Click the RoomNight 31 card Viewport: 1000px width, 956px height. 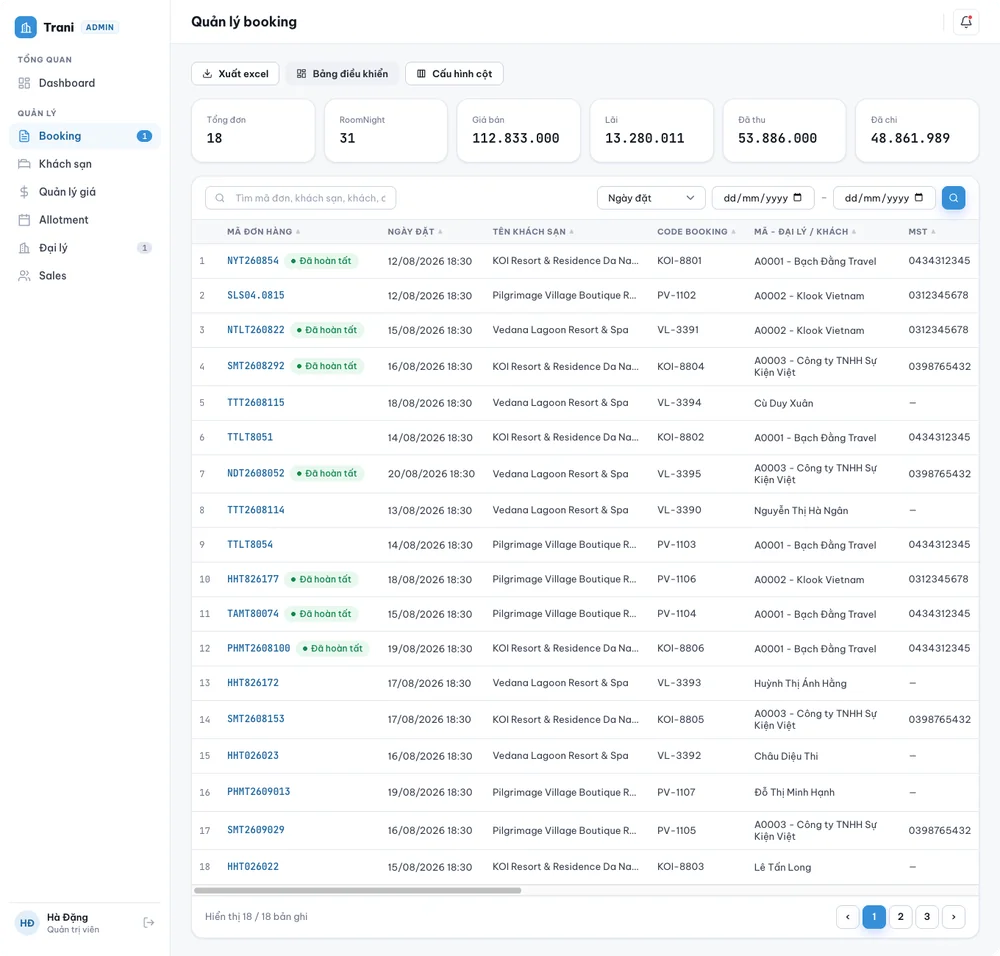point(386,130)
